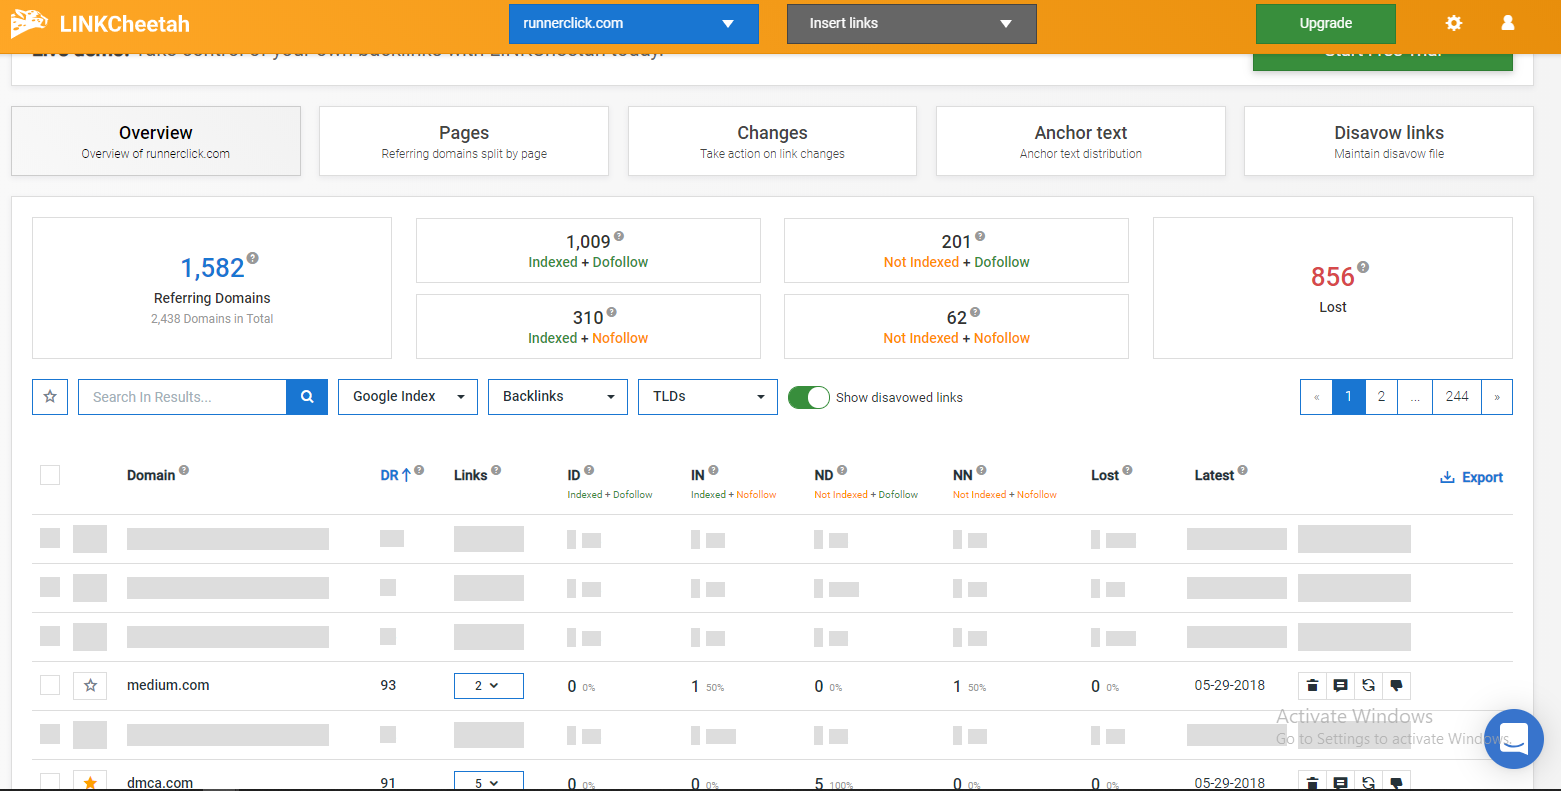Viewport: 1561px width, 791px height.
Task: Click the 62 Not Indexed + Nofollow card
Action: coord(956,326)
